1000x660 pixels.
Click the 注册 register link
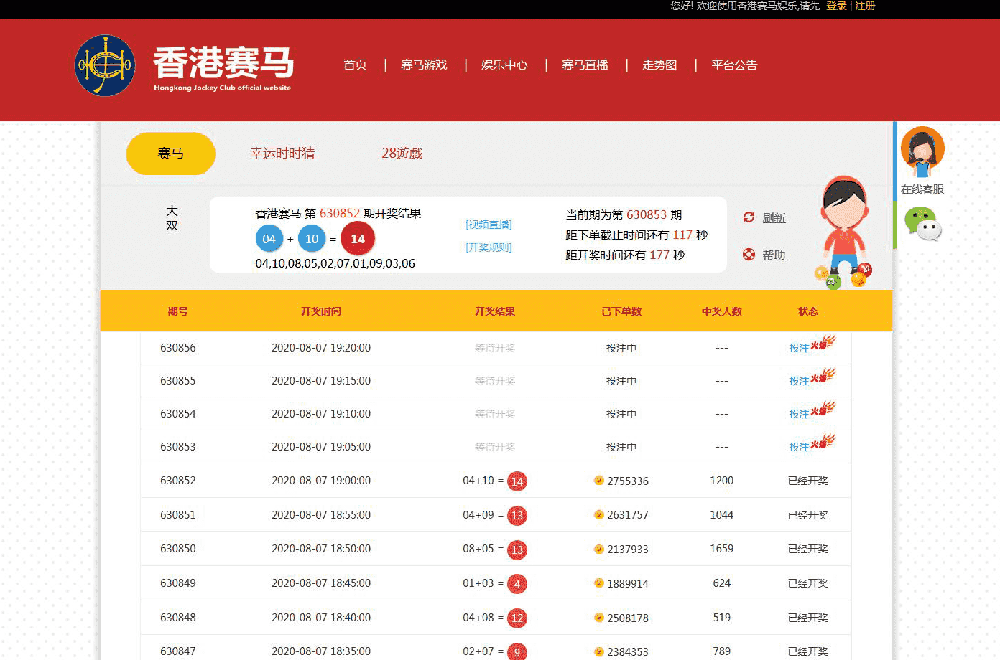(x=865, y=6)
